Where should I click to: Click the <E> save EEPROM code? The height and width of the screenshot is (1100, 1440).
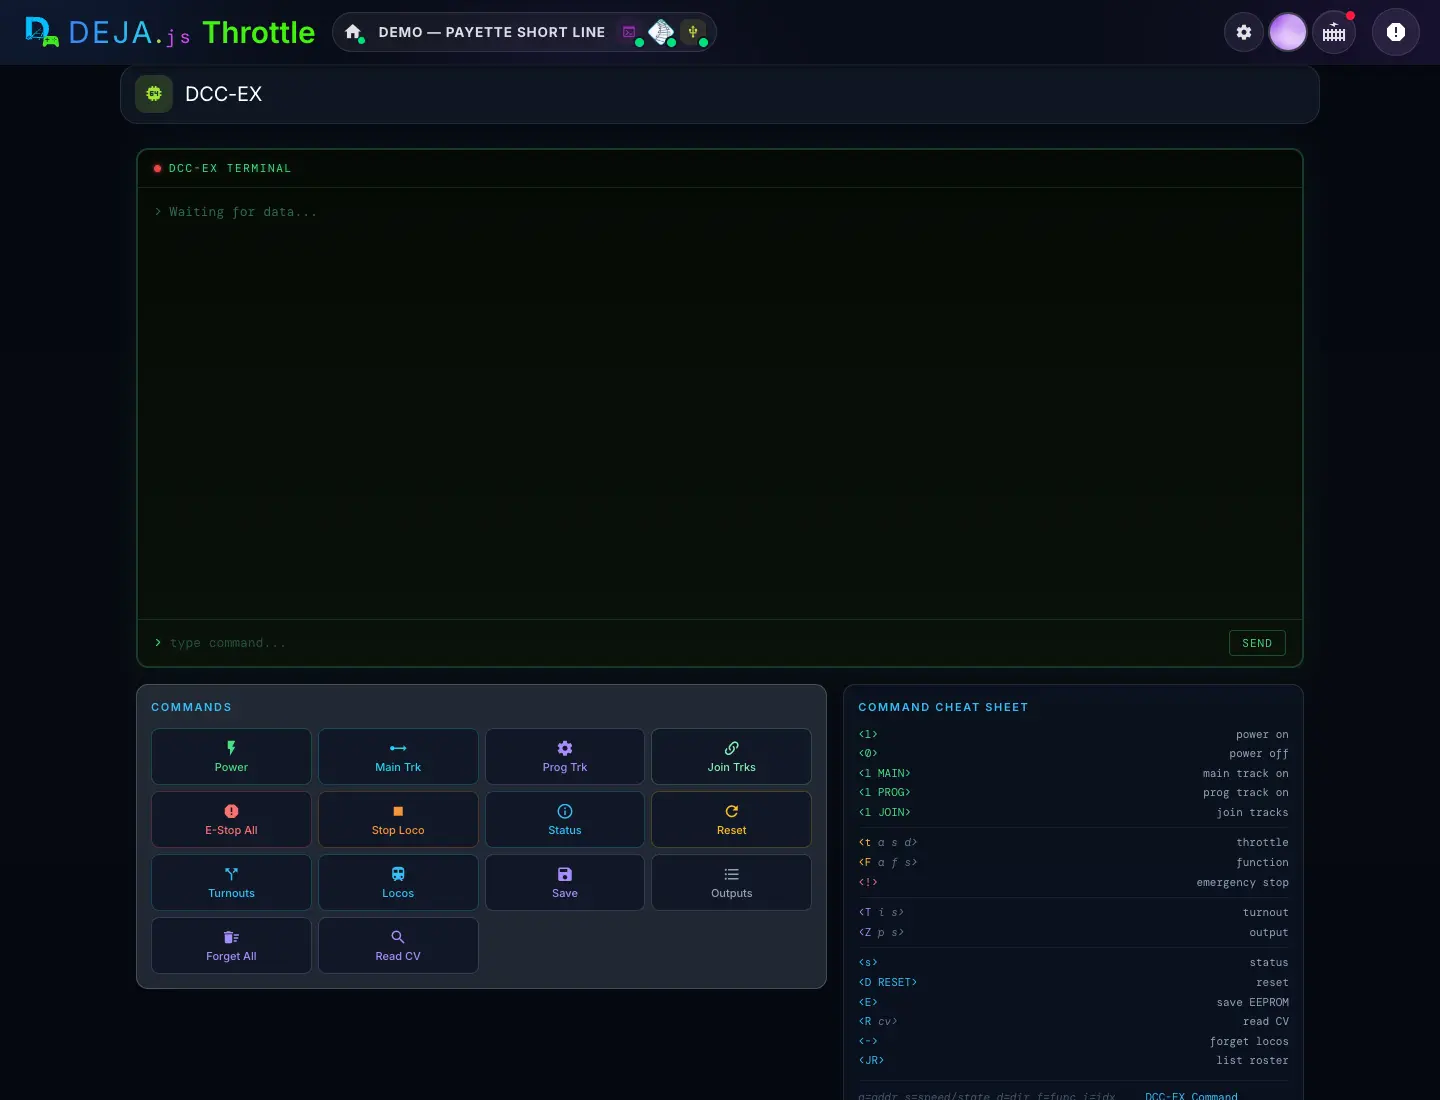point(868,1002)
